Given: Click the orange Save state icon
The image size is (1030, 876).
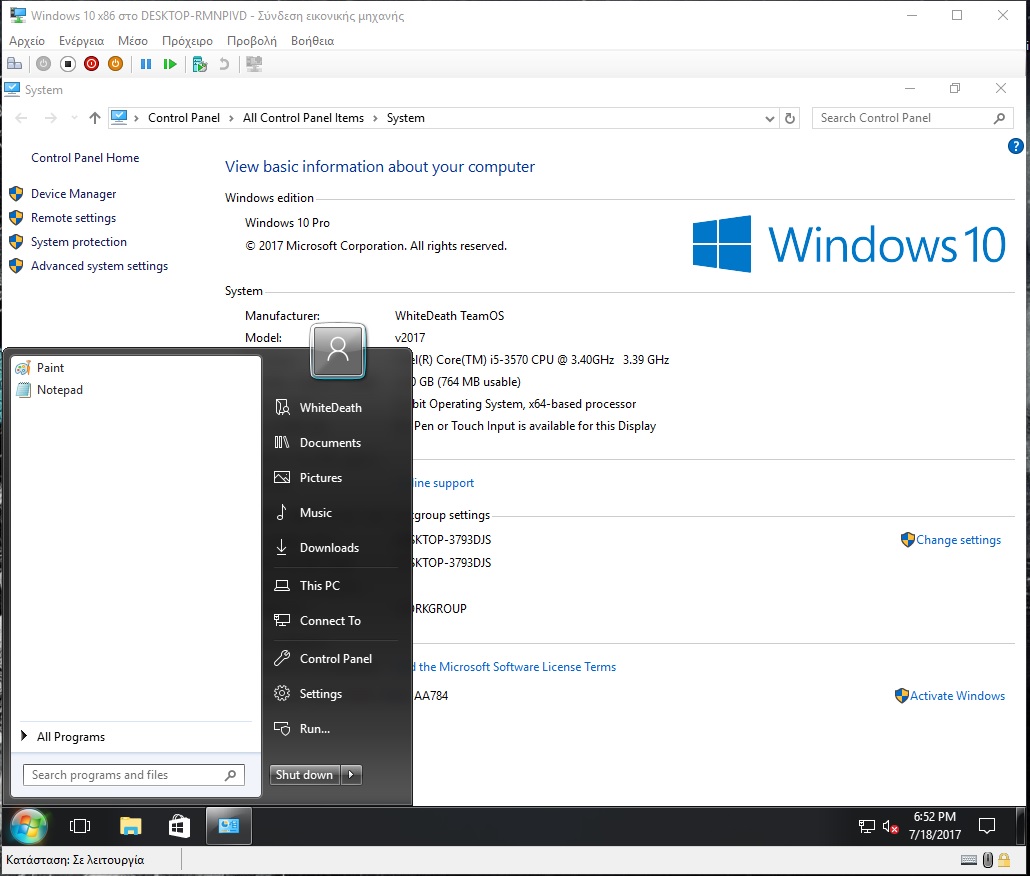Looking at the screenshot, I should (115, 64).
